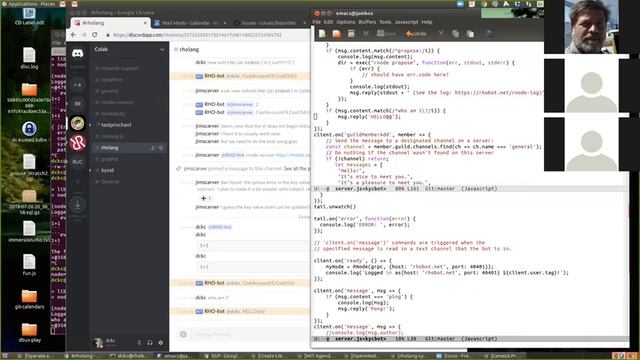Open the Javascript menu in Emacs
The width and height of the screenshot is (640, 360).
point(406,22)
